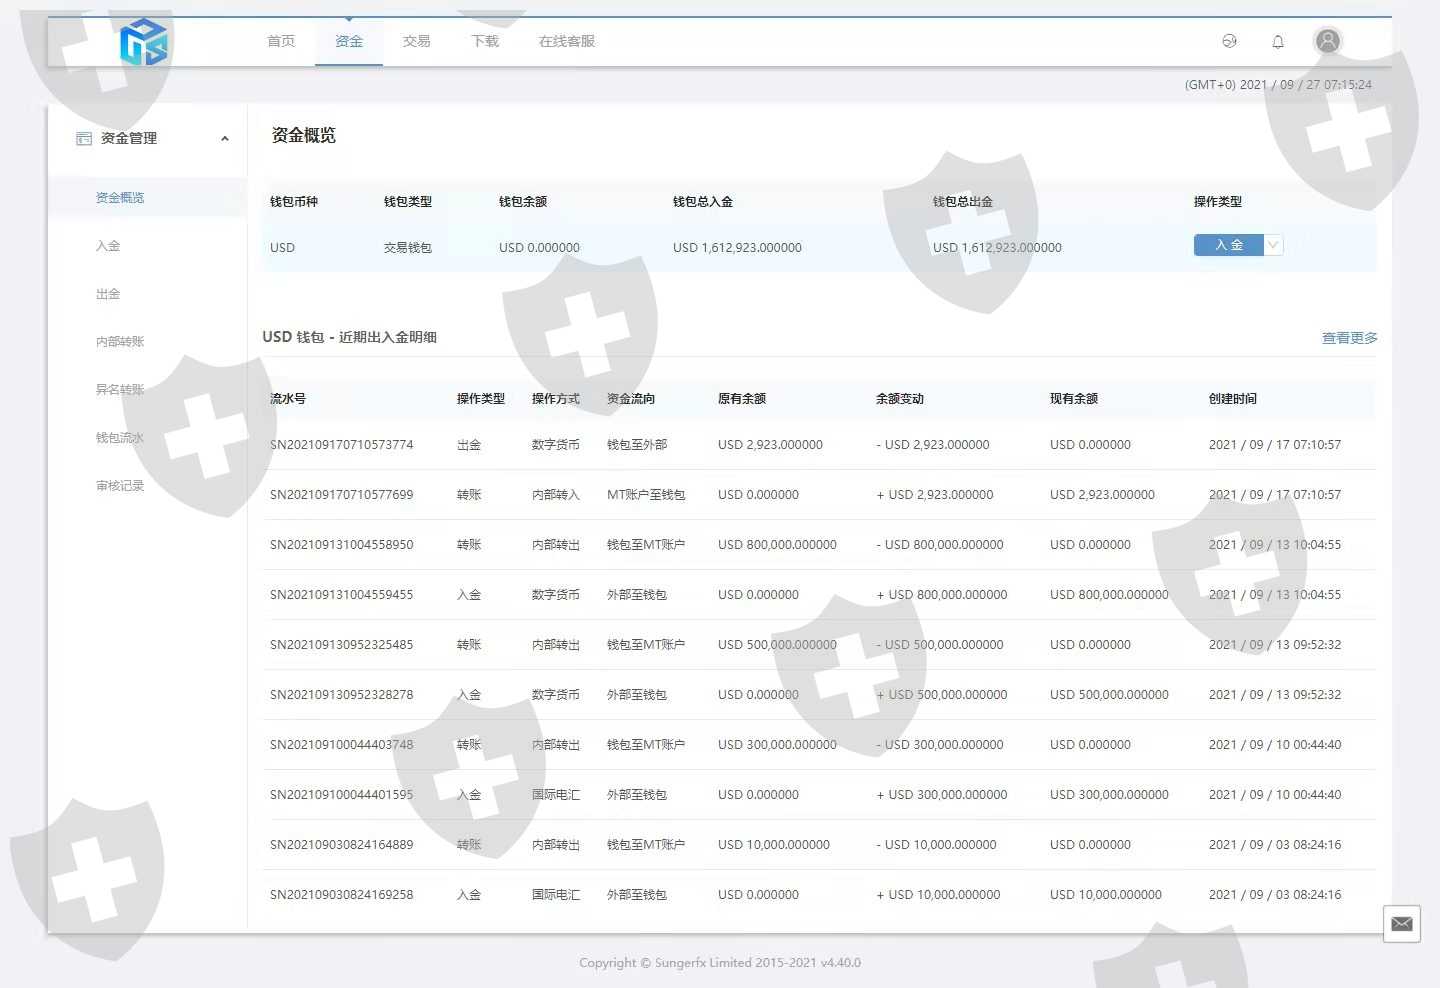1440x988 pixels.
Task: Expand the 入金 button dropdown arrow
Action: pyautogui.click(x=1273, y=245)
